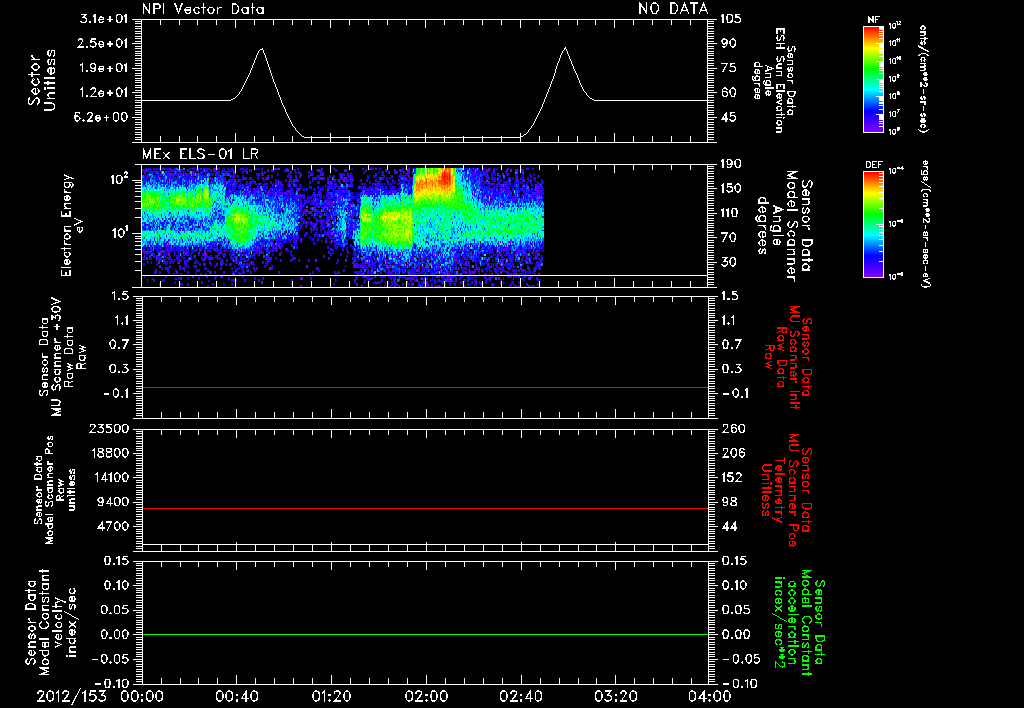Click the '105' sun elevation axis value
Viewport: 1024px width, 708px height.
(731, 19)
